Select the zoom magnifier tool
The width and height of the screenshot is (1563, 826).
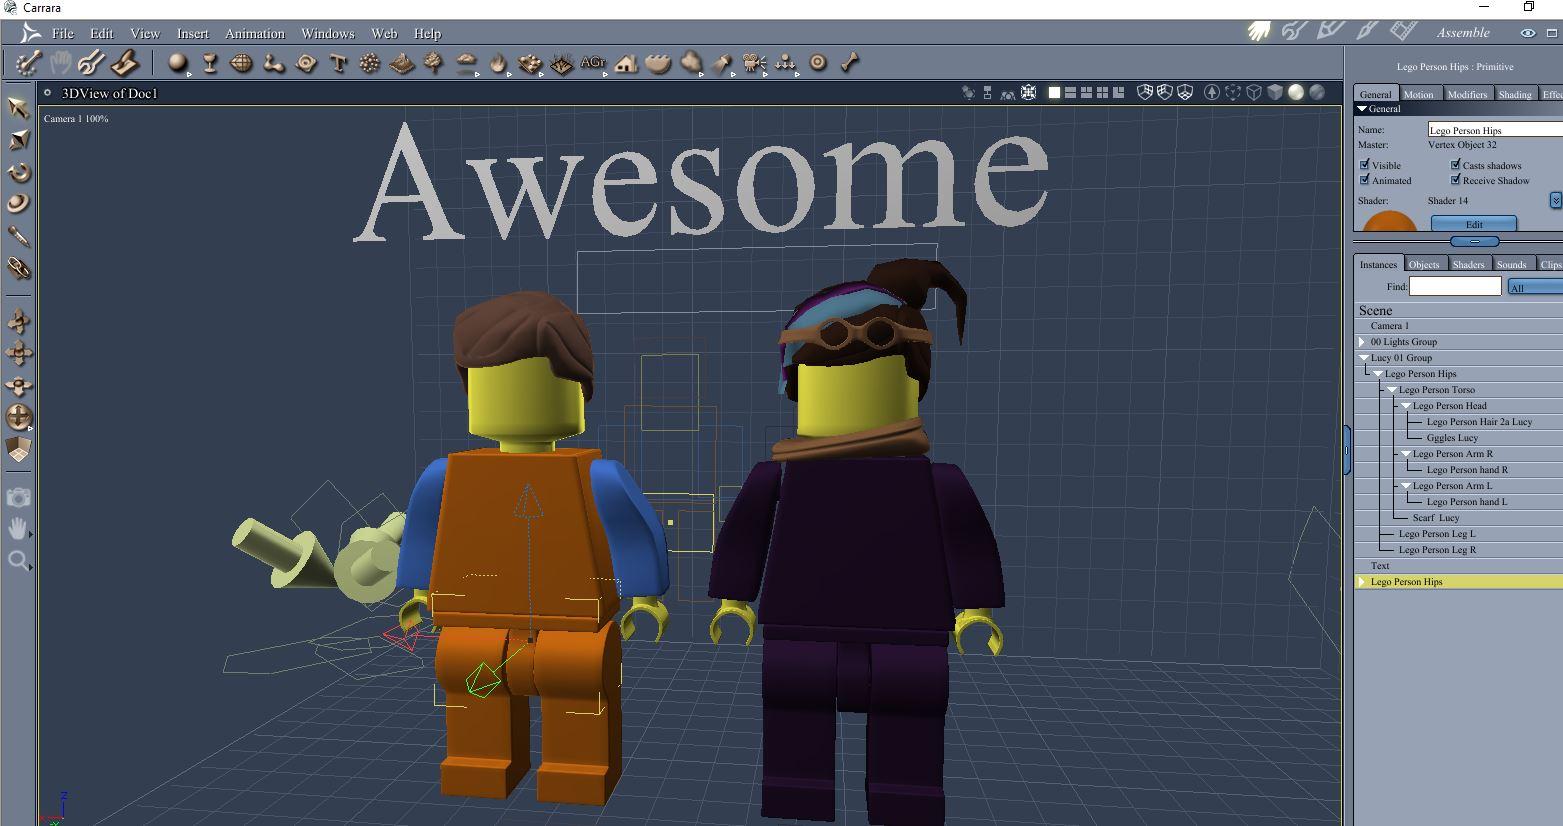(18, 560)
